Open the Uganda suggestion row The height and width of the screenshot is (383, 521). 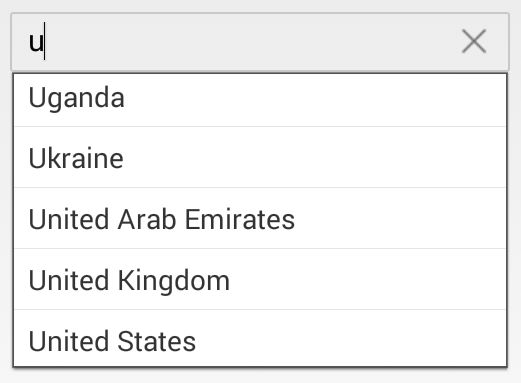pos(260,100)
